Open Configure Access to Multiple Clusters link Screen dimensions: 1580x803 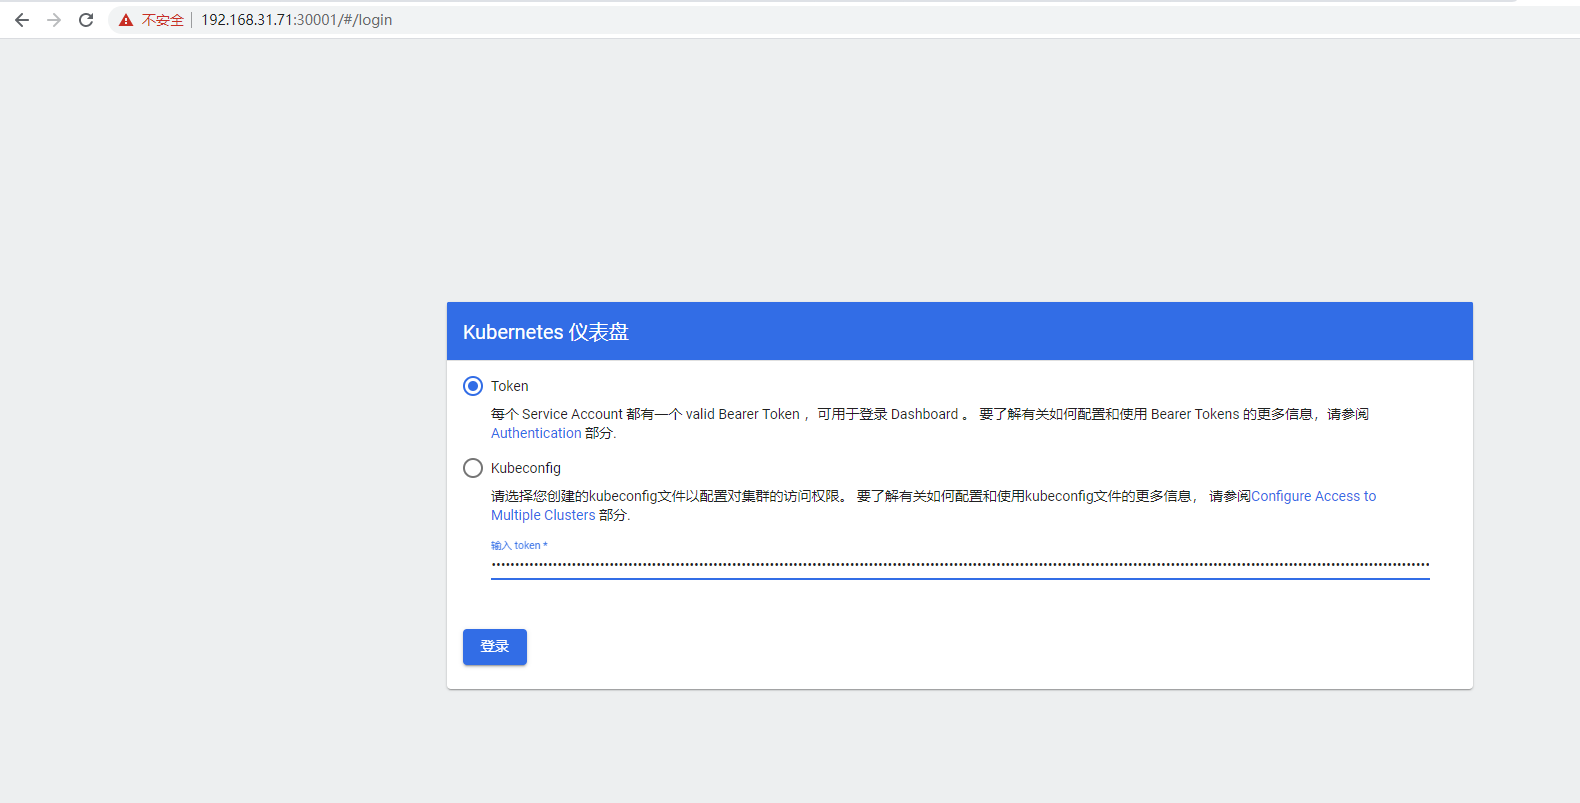point(1313,496)
